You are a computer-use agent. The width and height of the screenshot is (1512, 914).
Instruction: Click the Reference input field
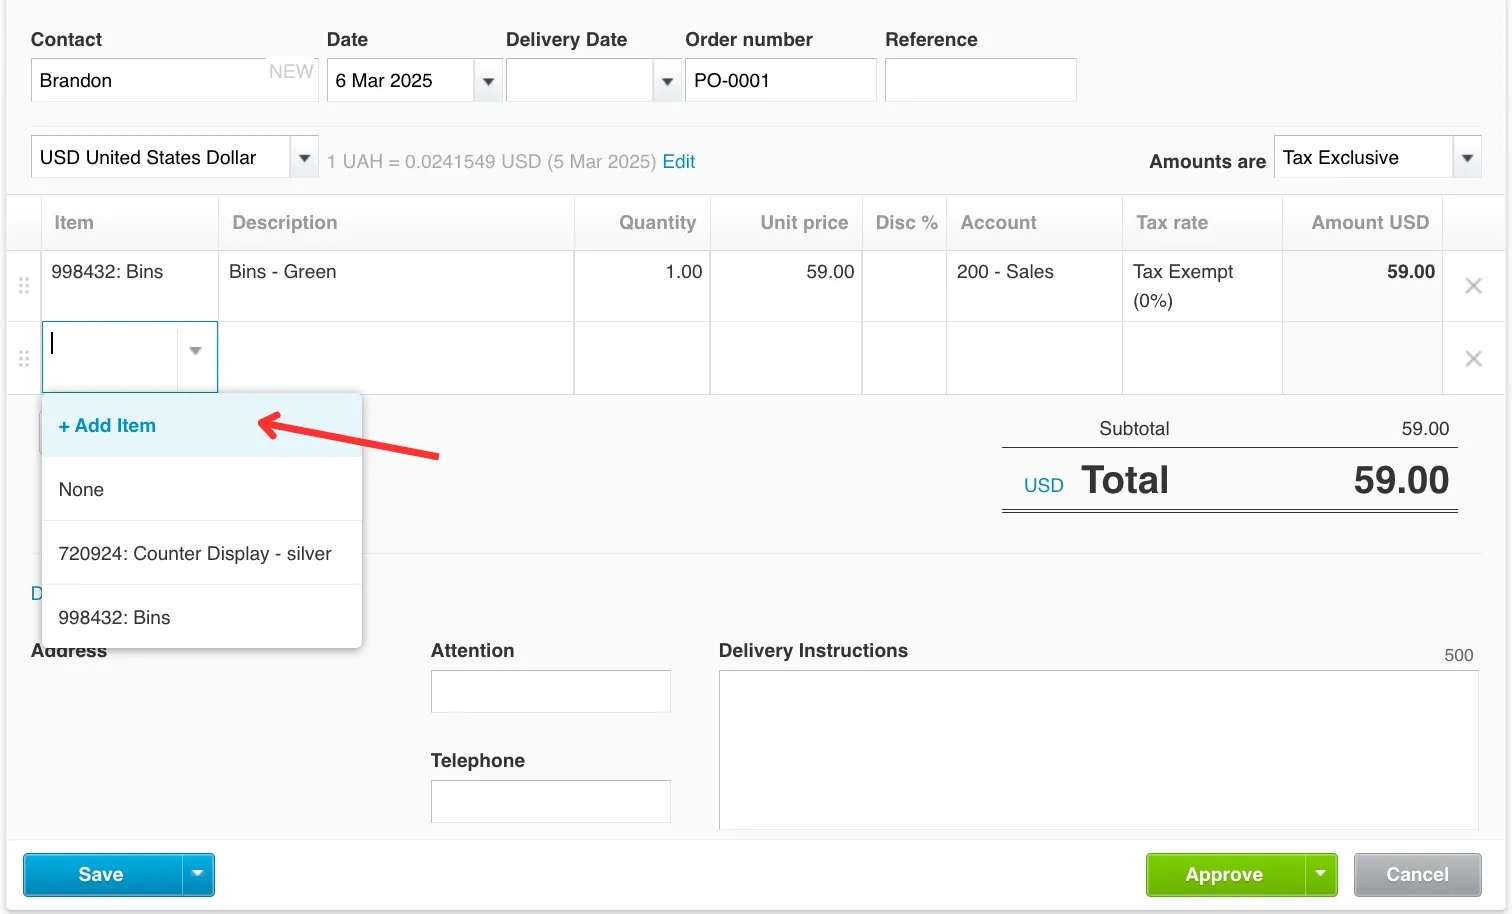[980, 80]
